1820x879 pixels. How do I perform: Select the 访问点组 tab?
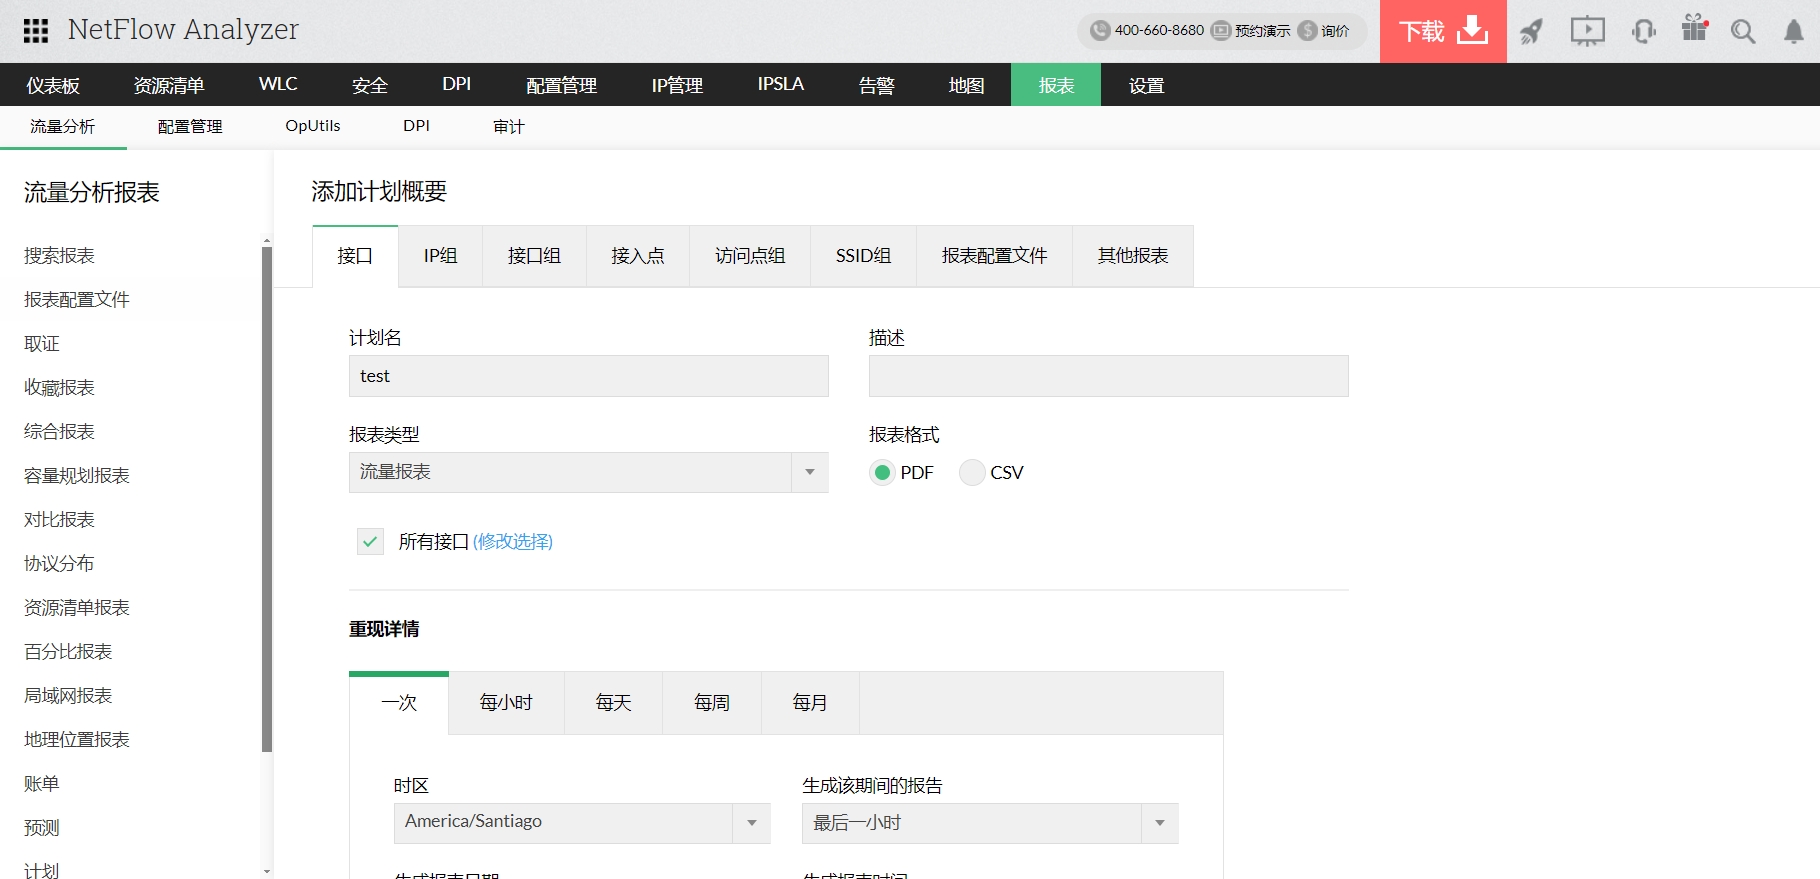750,256
